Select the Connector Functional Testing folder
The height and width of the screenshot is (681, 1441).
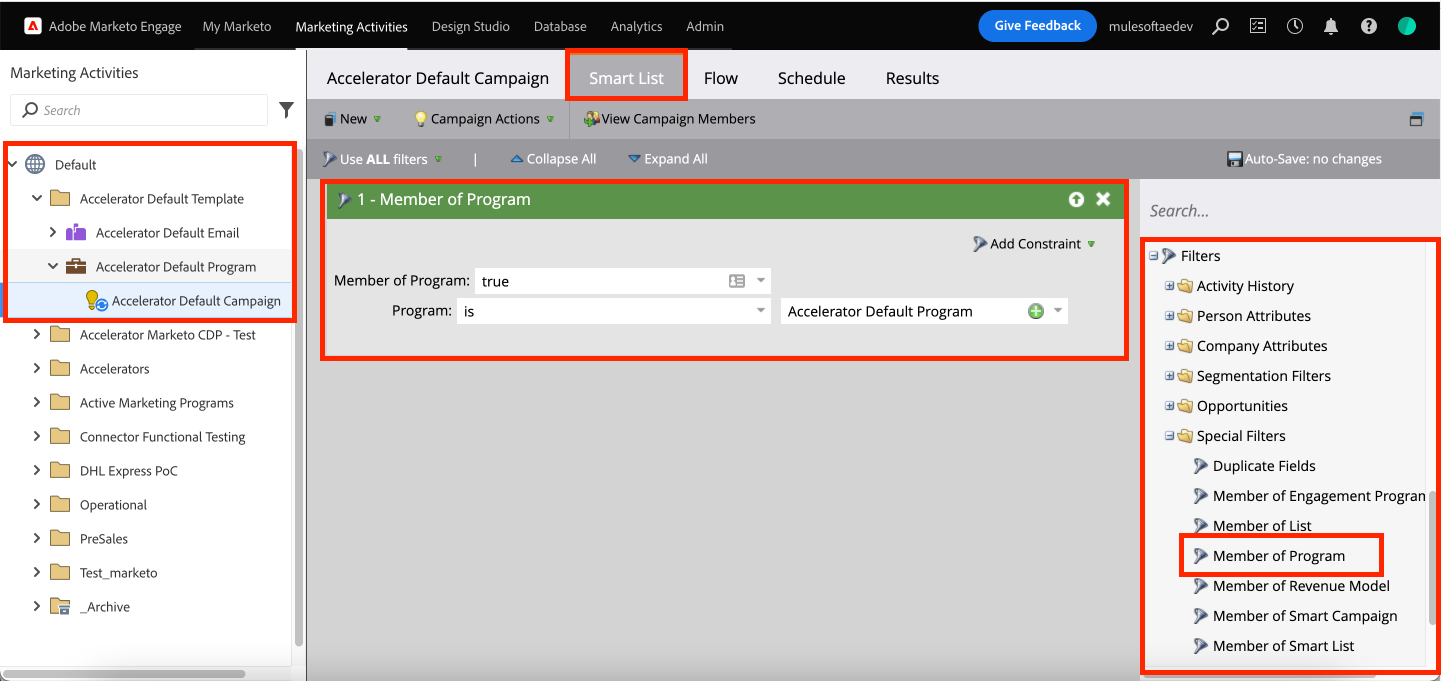(x=162, y=437)
